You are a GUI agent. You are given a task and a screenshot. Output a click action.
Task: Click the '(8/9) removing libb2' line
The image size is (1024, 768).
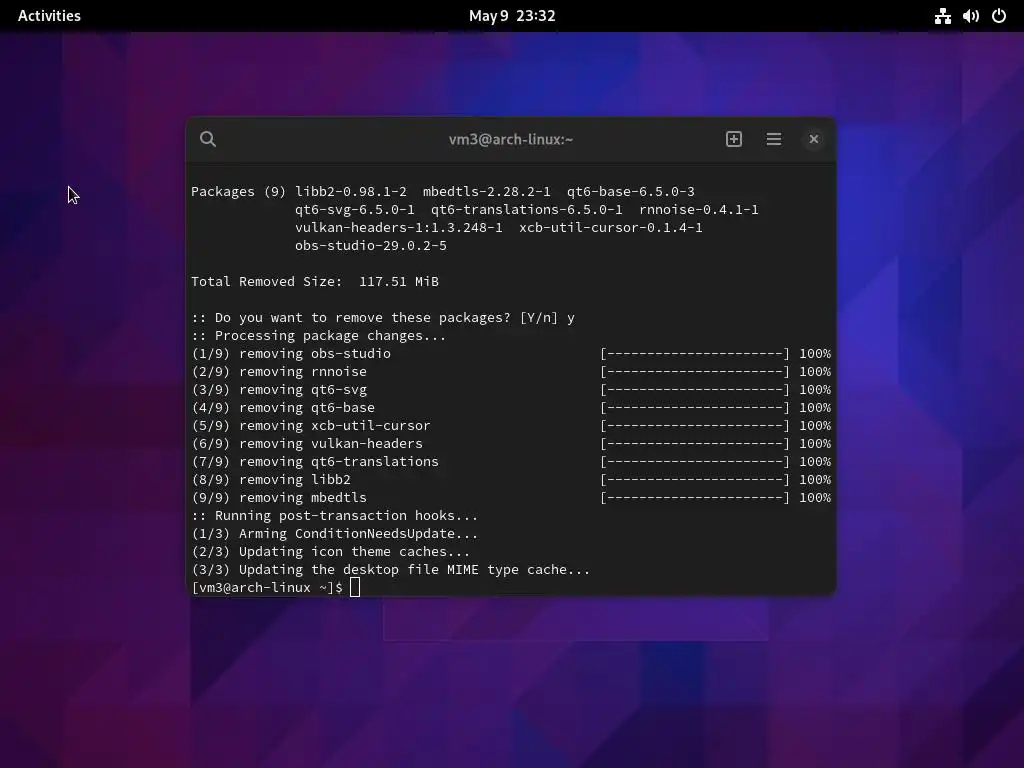point(272,479)
